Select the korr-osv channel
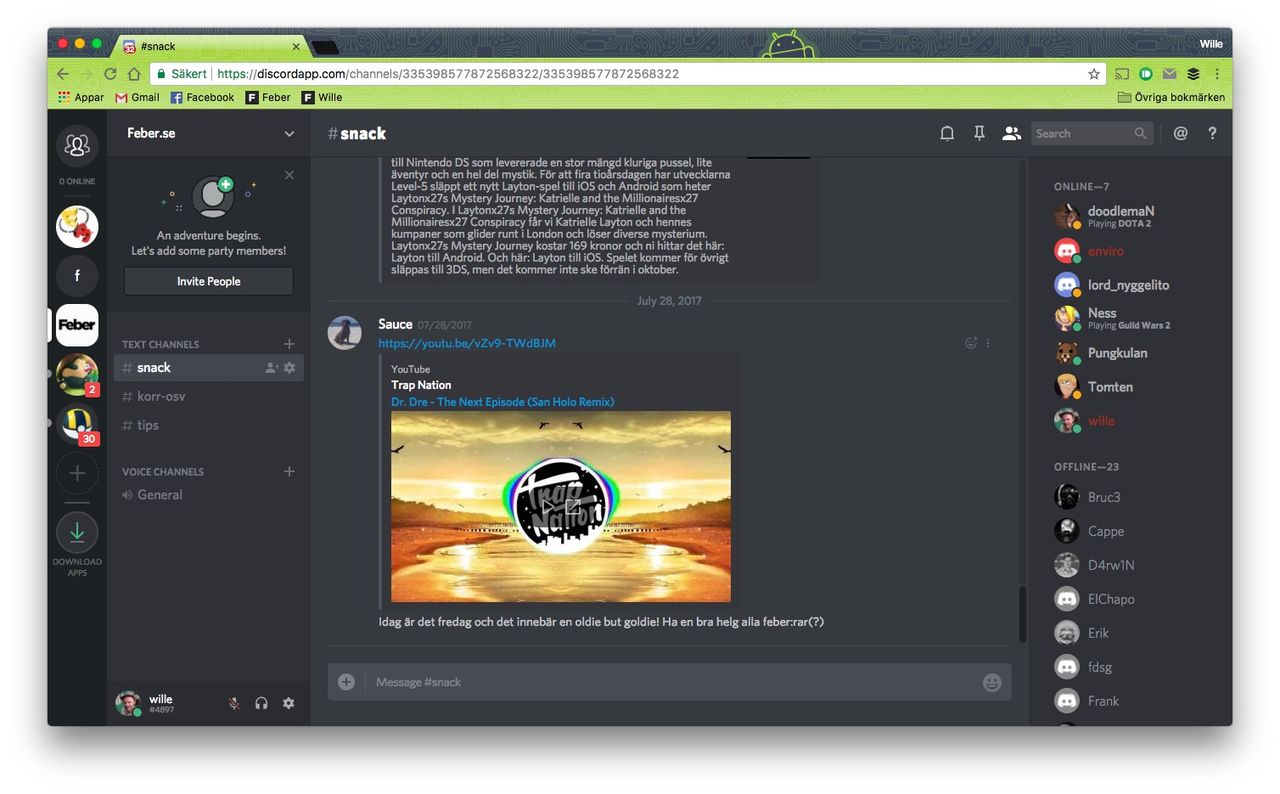Screen dimensions: 1280x794 pyautogui.click(x=209, y=396)
